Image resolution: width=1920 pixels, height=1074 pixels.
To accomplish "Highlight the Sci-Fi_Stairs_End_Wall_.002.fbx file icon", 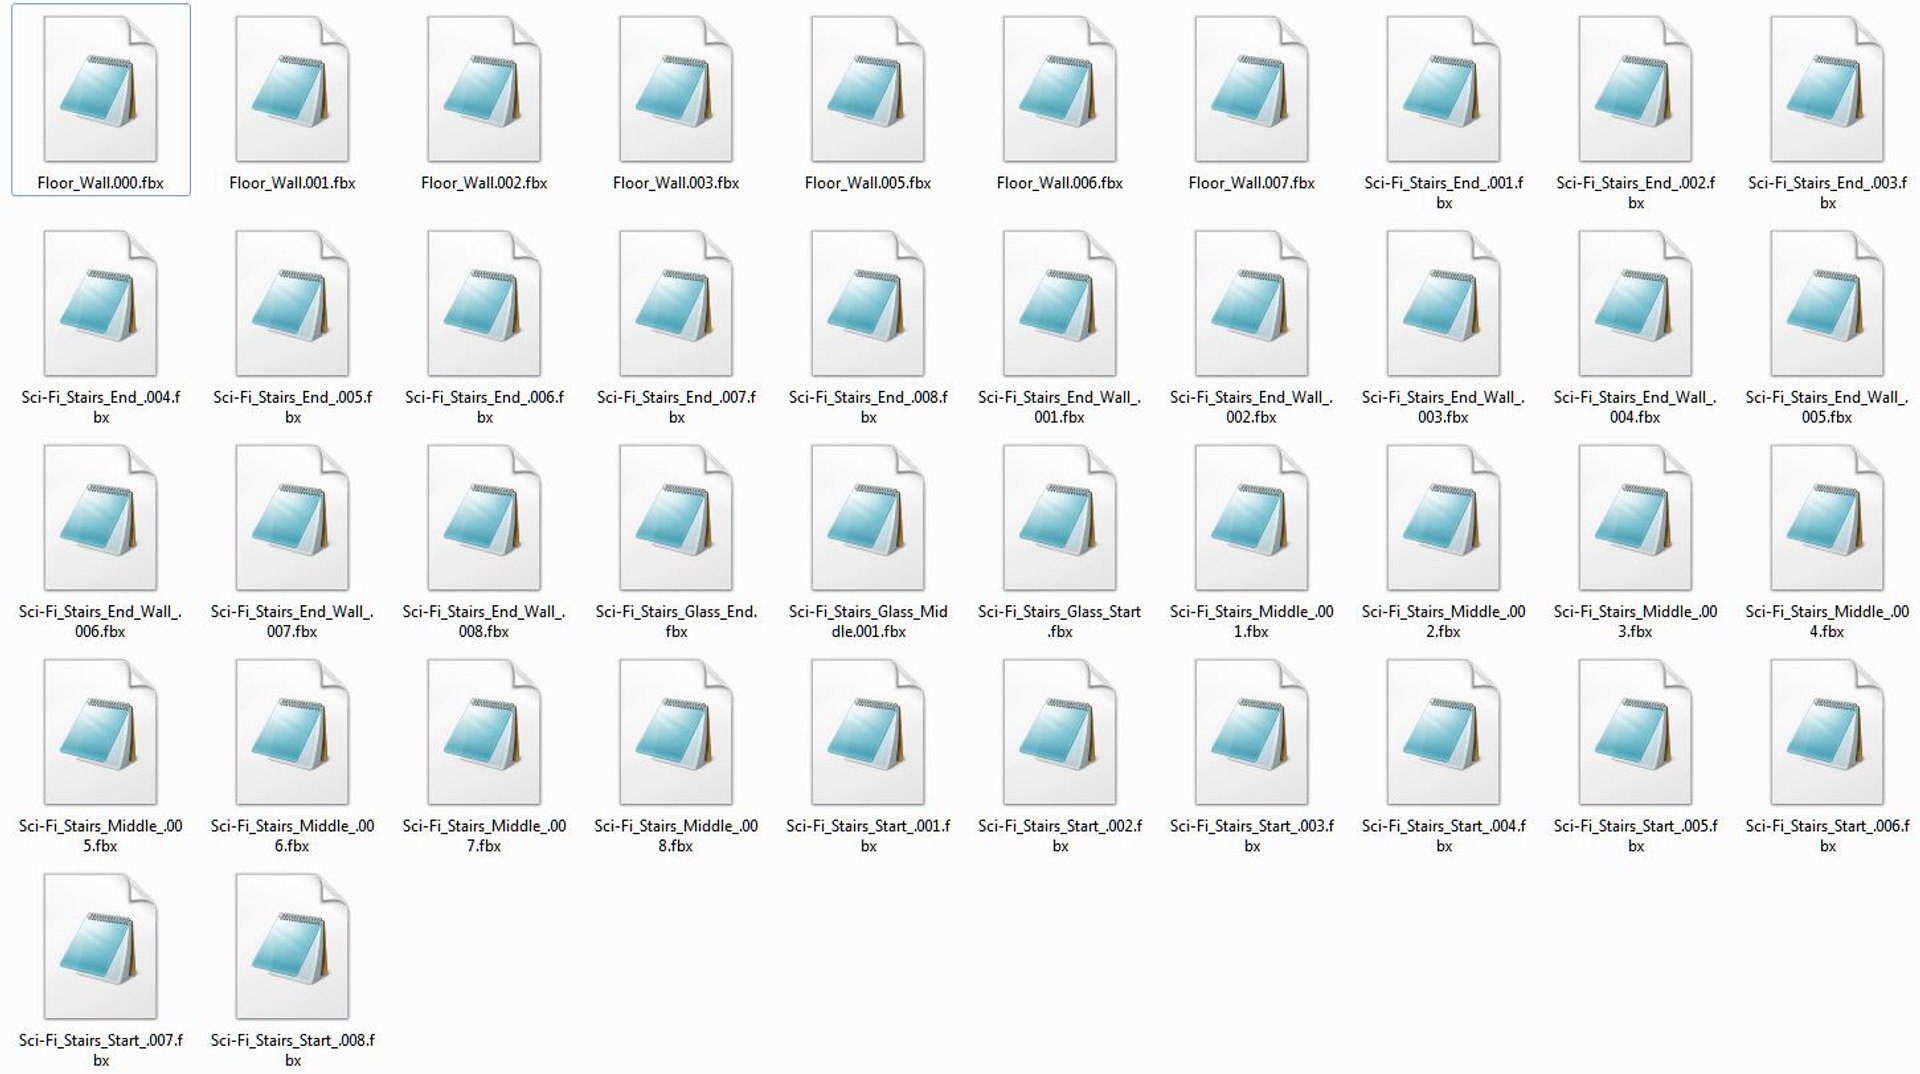I will [x=1252, y=303].
